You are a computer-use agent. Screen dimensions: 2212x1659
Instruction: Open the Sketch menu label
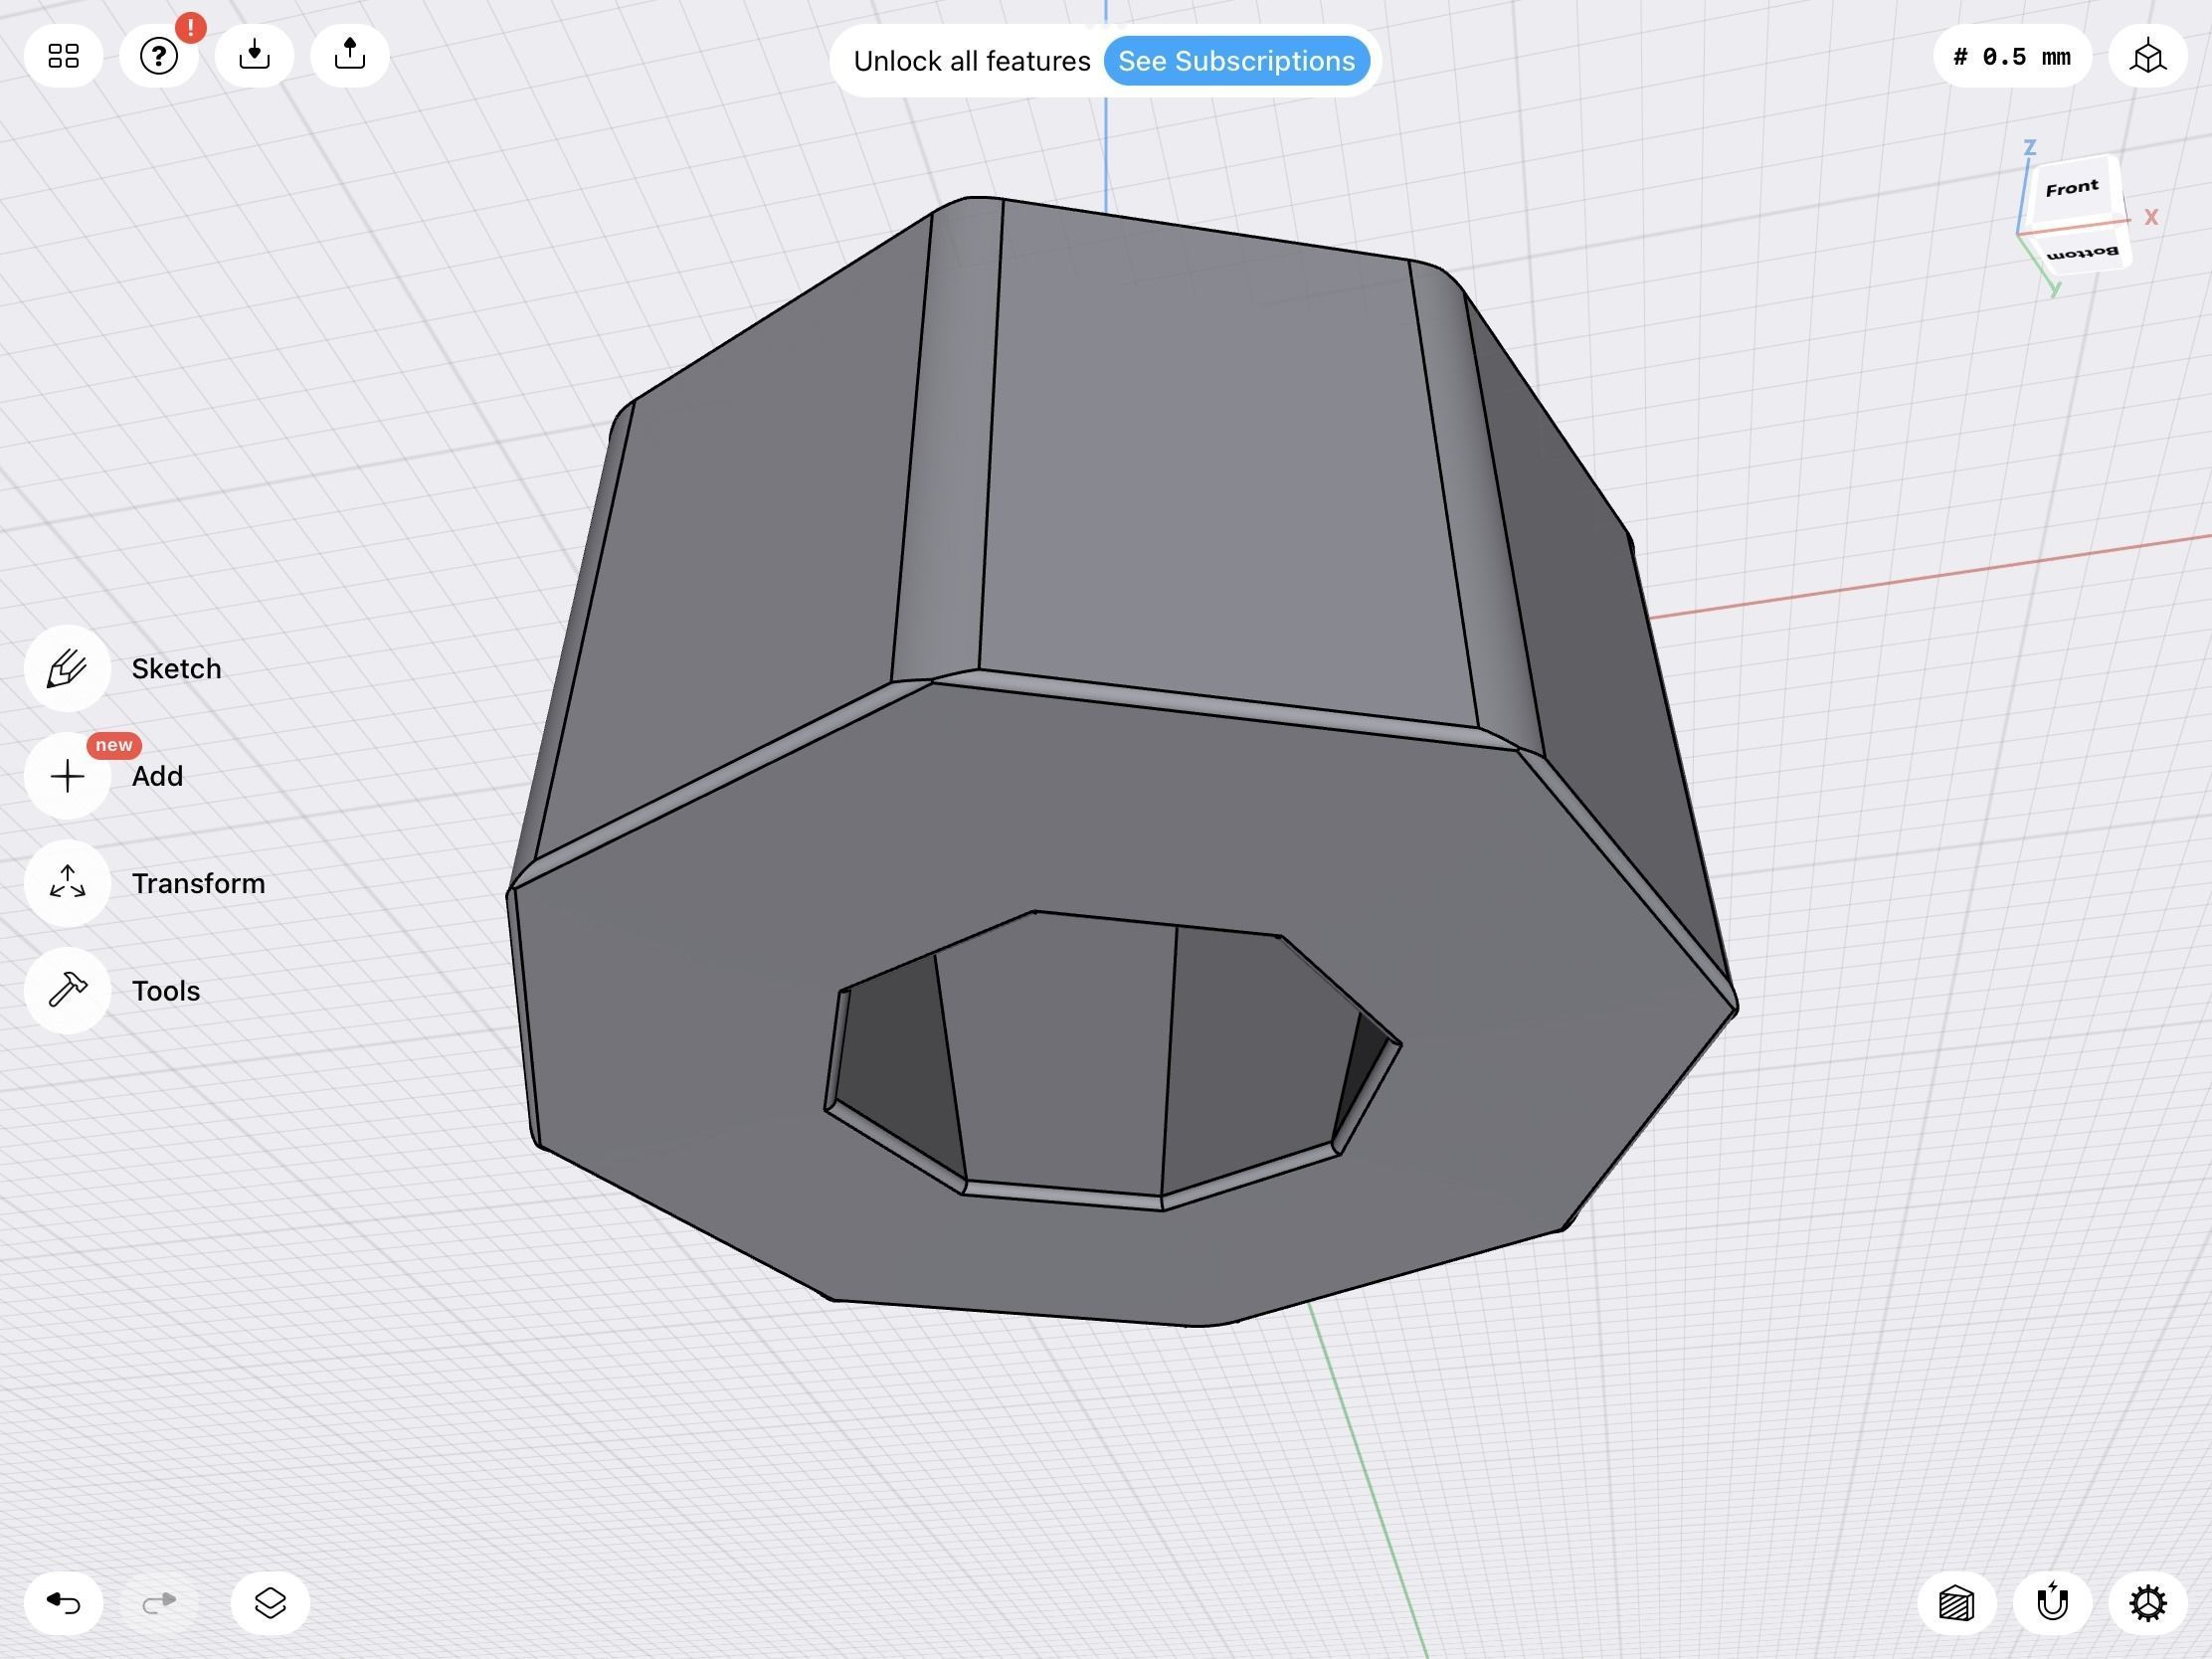click(176, 669)
